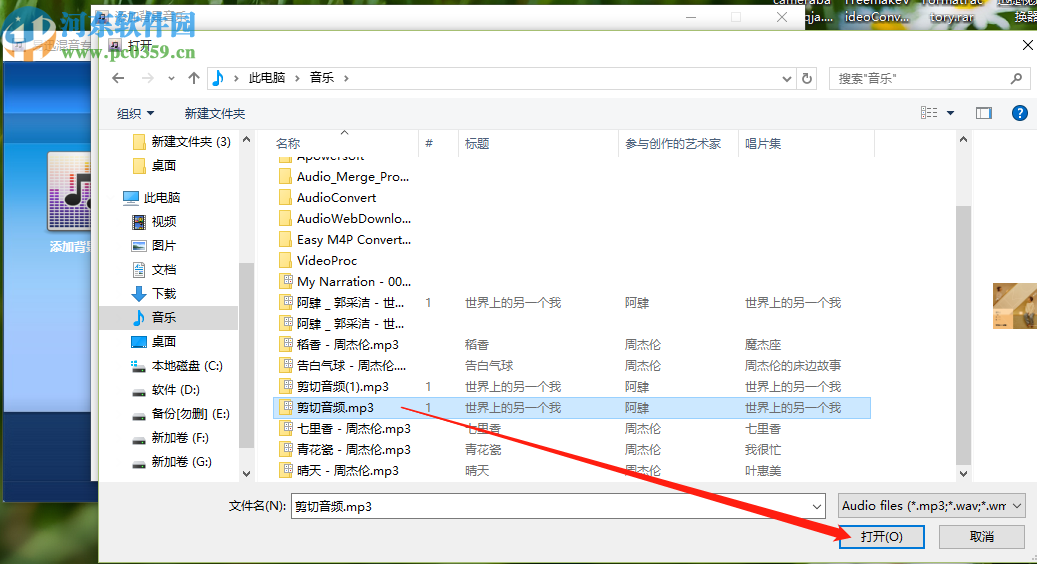The height and width of the screenshot is (564, 1037).
Task: Open 新加卷 (F:) drive
Action: pyautogui.click(x=170, y=438)
